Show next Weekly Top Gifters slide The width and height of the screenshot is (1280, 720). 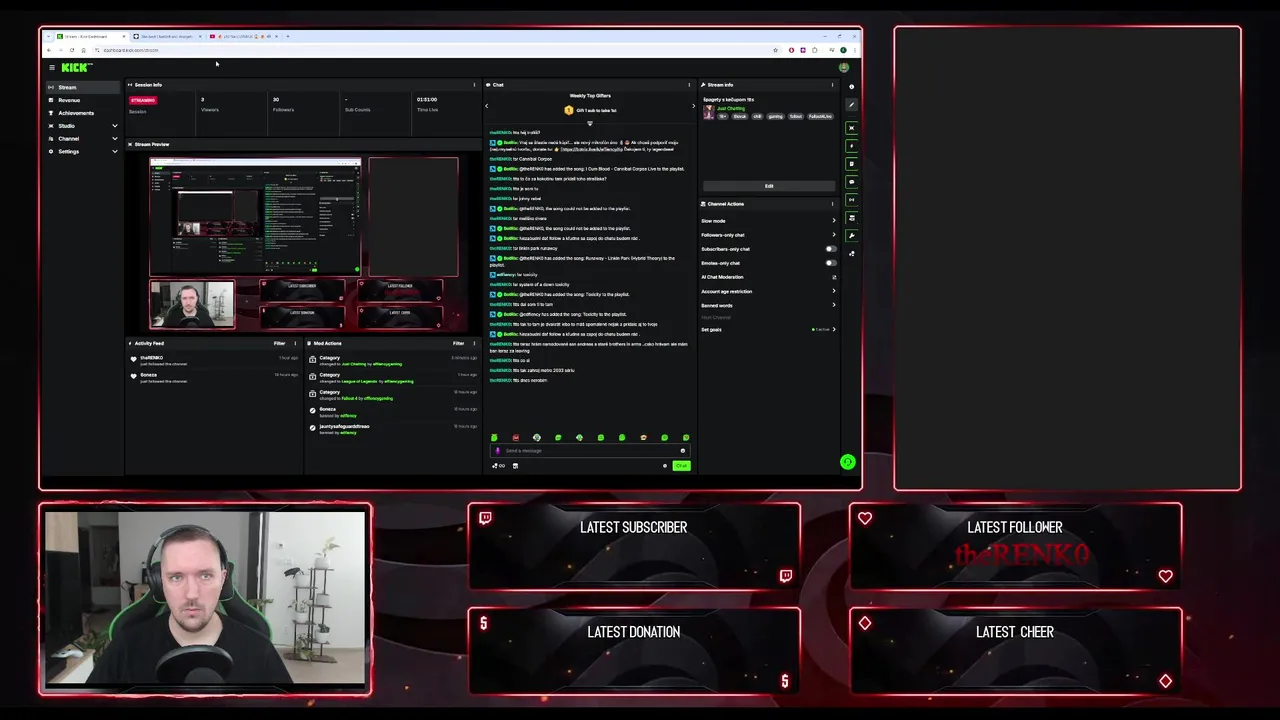click(693, 105)
